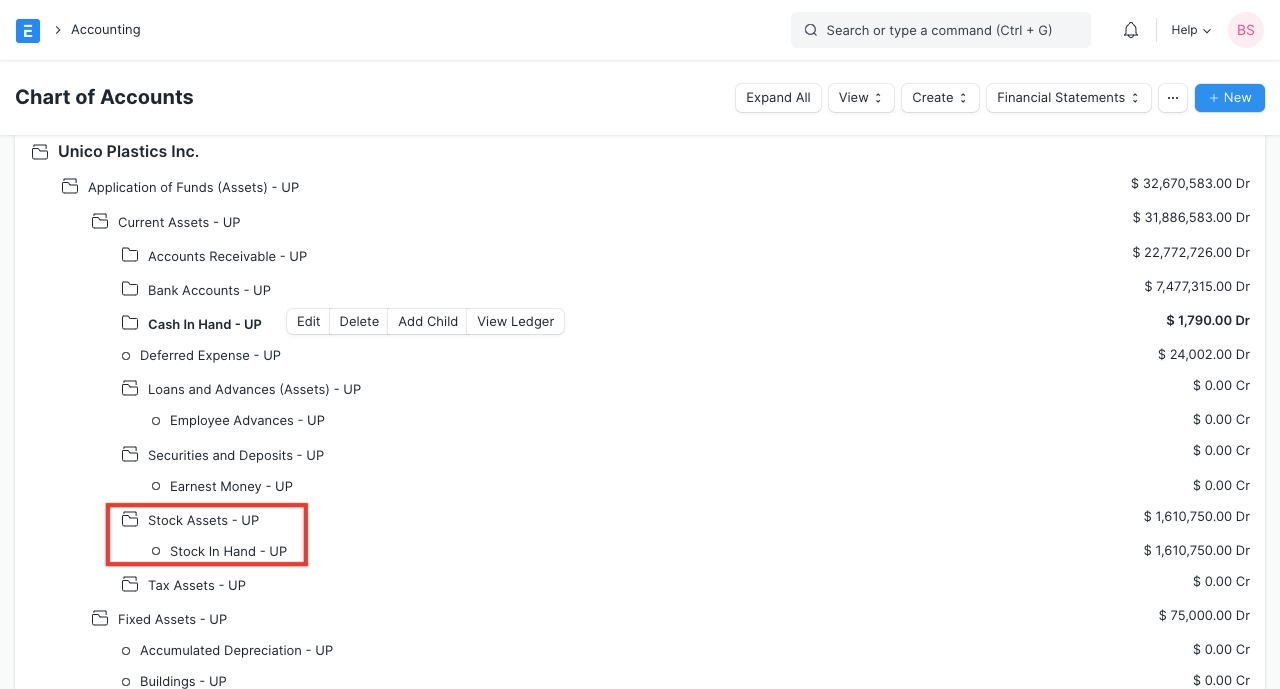The image size is (1280, 689).
Task: Collapse the Current Assets - UP node
Action: point(100,222)
